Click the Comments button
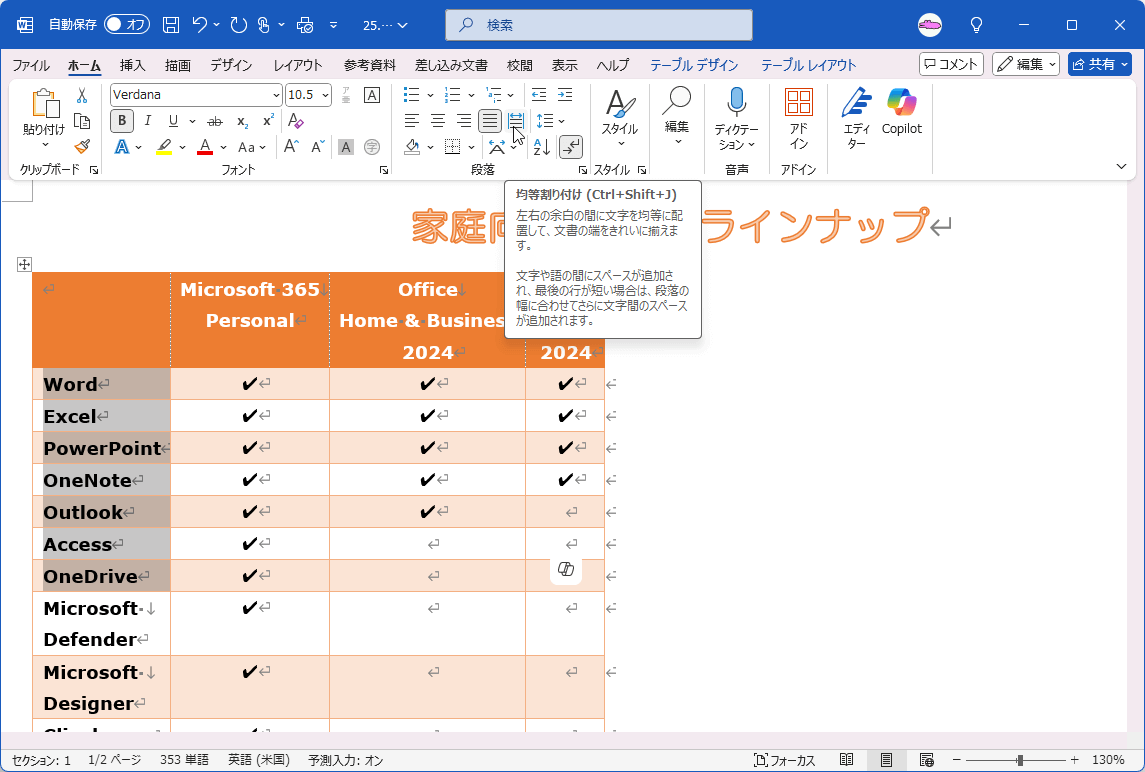1145x772 pixels. tap(951, 64)
